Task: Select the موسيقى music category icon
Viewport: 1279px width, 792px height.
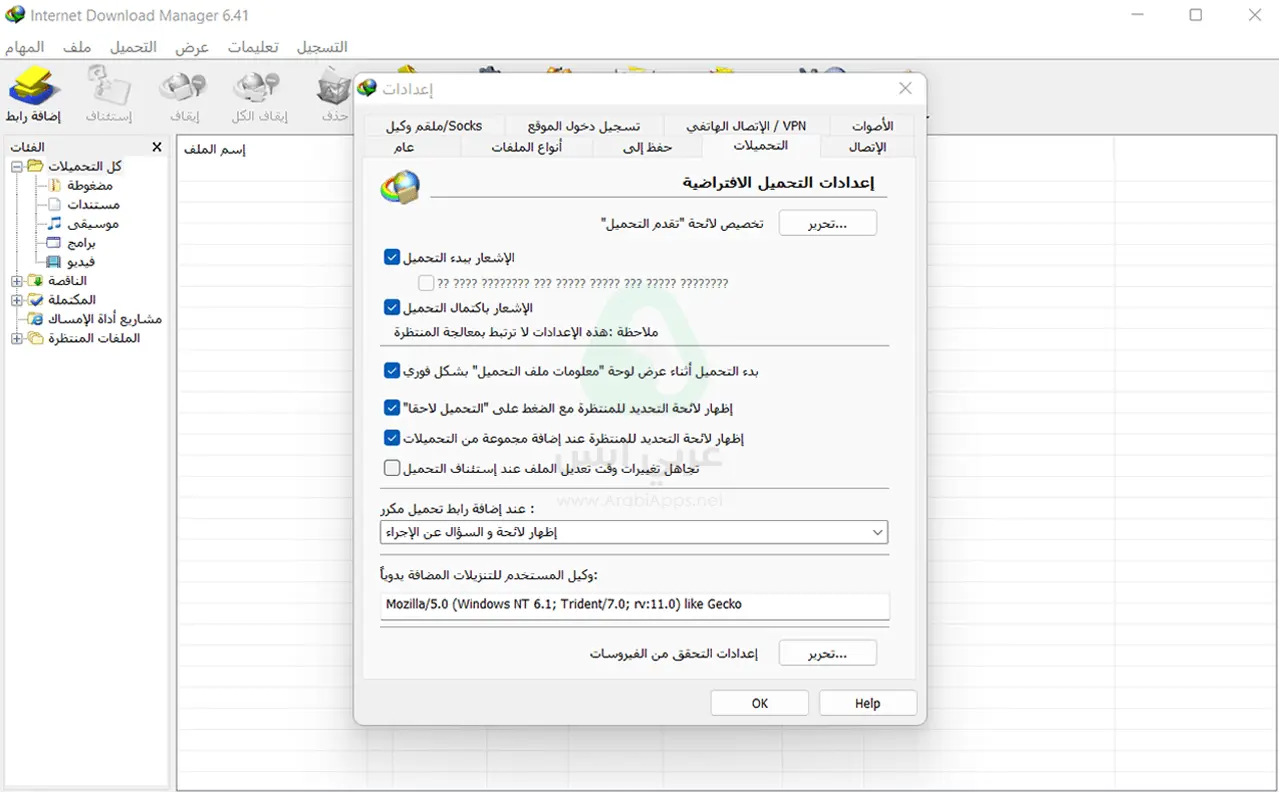Action: coord(55,223)
